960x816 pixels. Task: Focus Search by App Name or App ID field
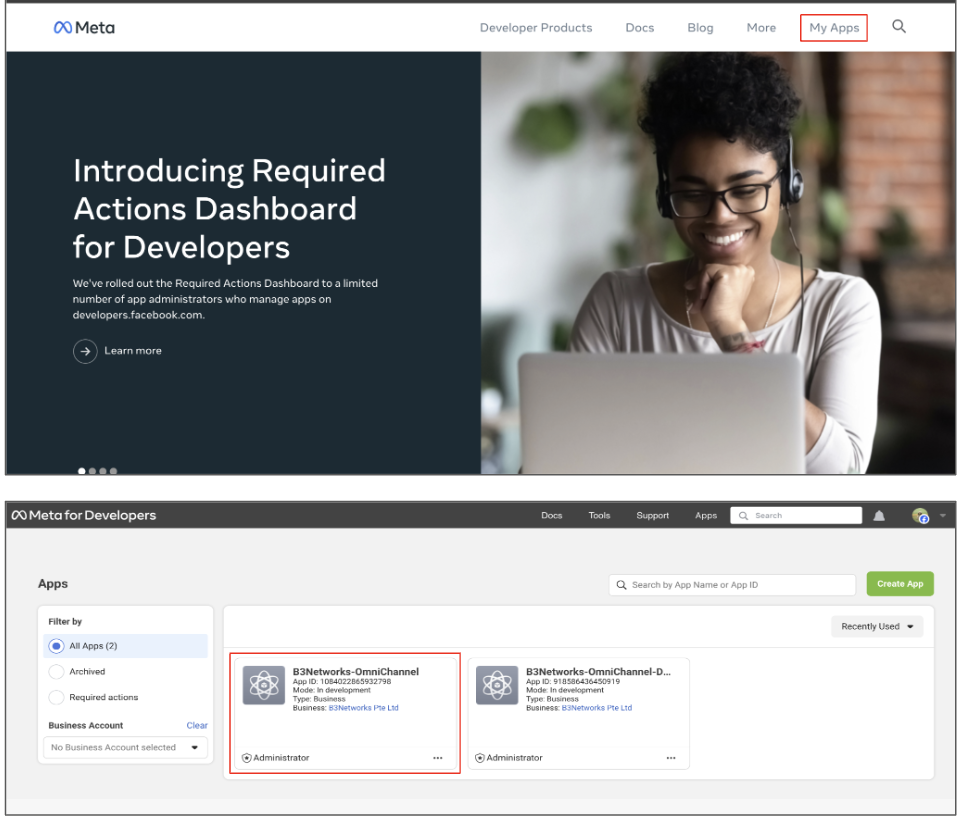[732, 585]
